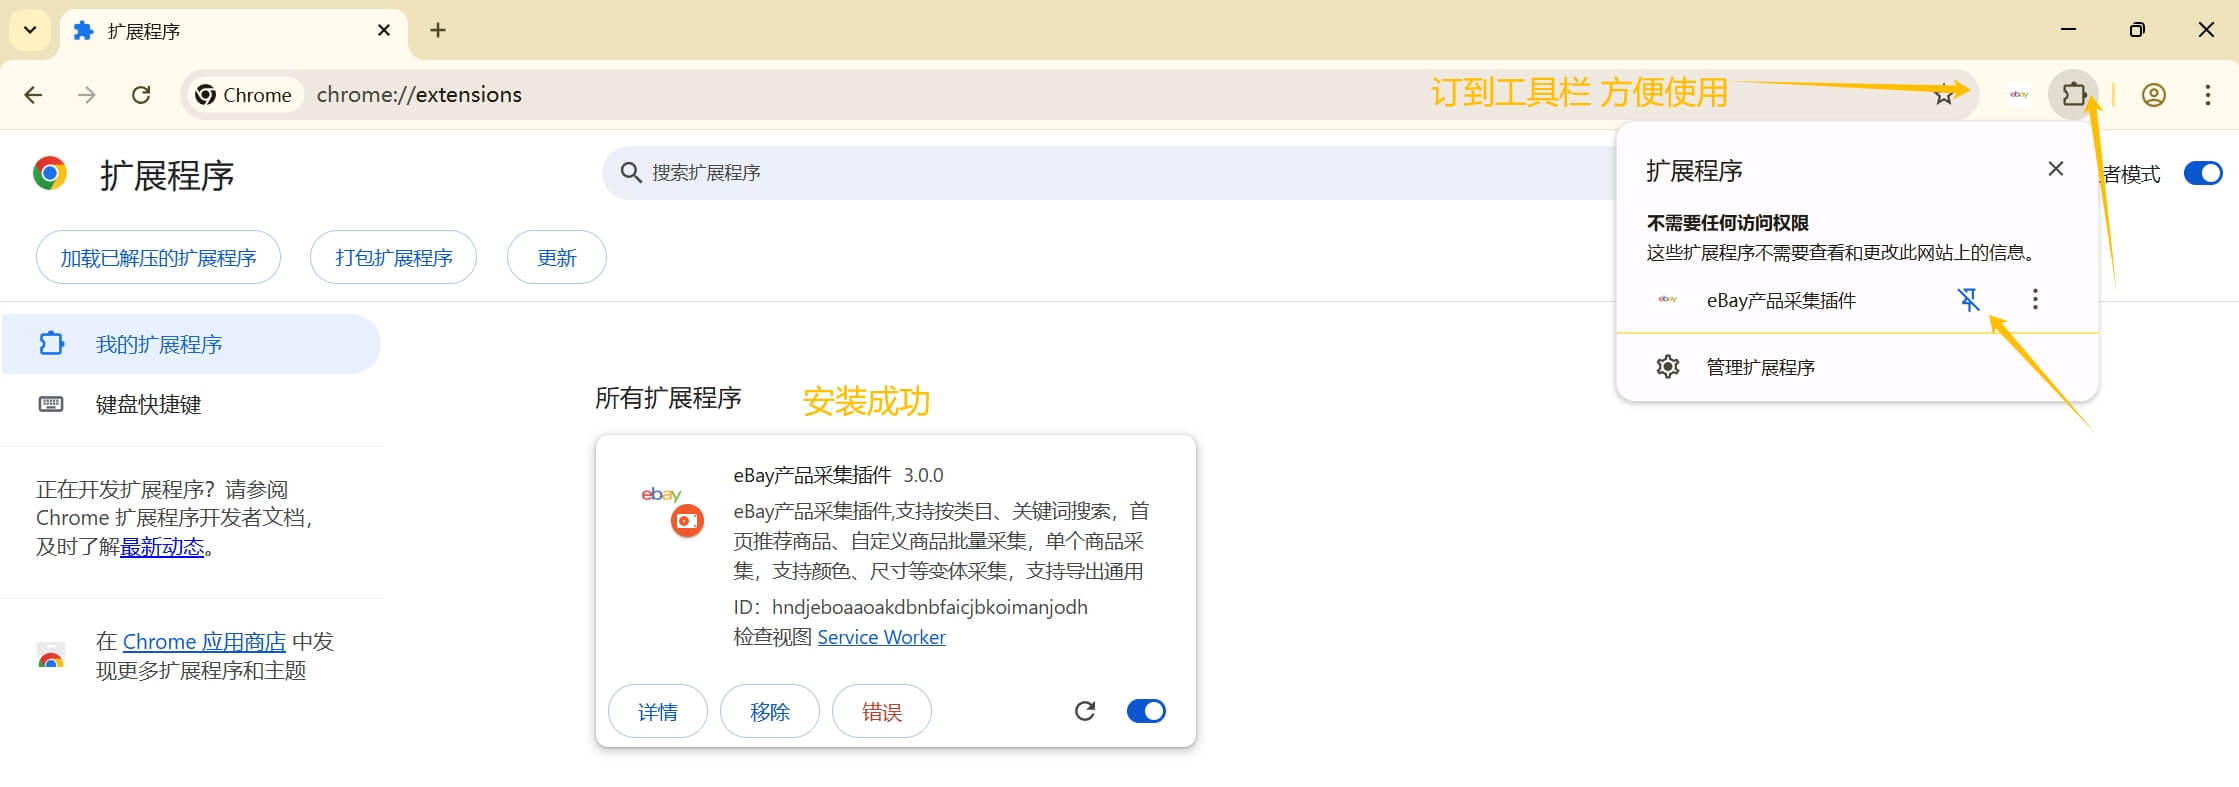This screenshot has width=2239, height=787.
Task: Open the Chrome three-dot main menu
Action: 2208,95
